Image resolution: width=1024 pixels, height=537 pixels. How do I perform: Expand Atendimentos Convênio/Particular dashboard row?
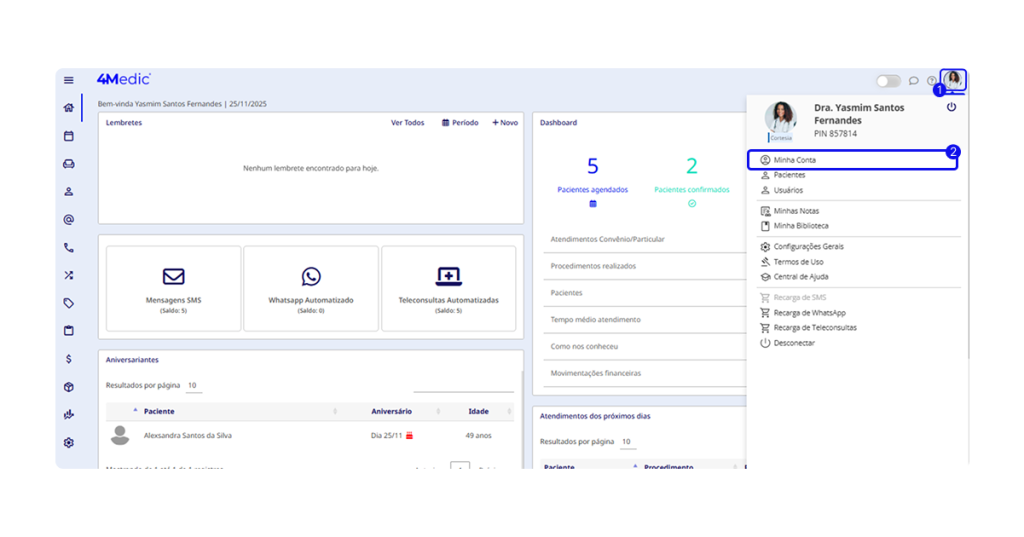point(607,239)
